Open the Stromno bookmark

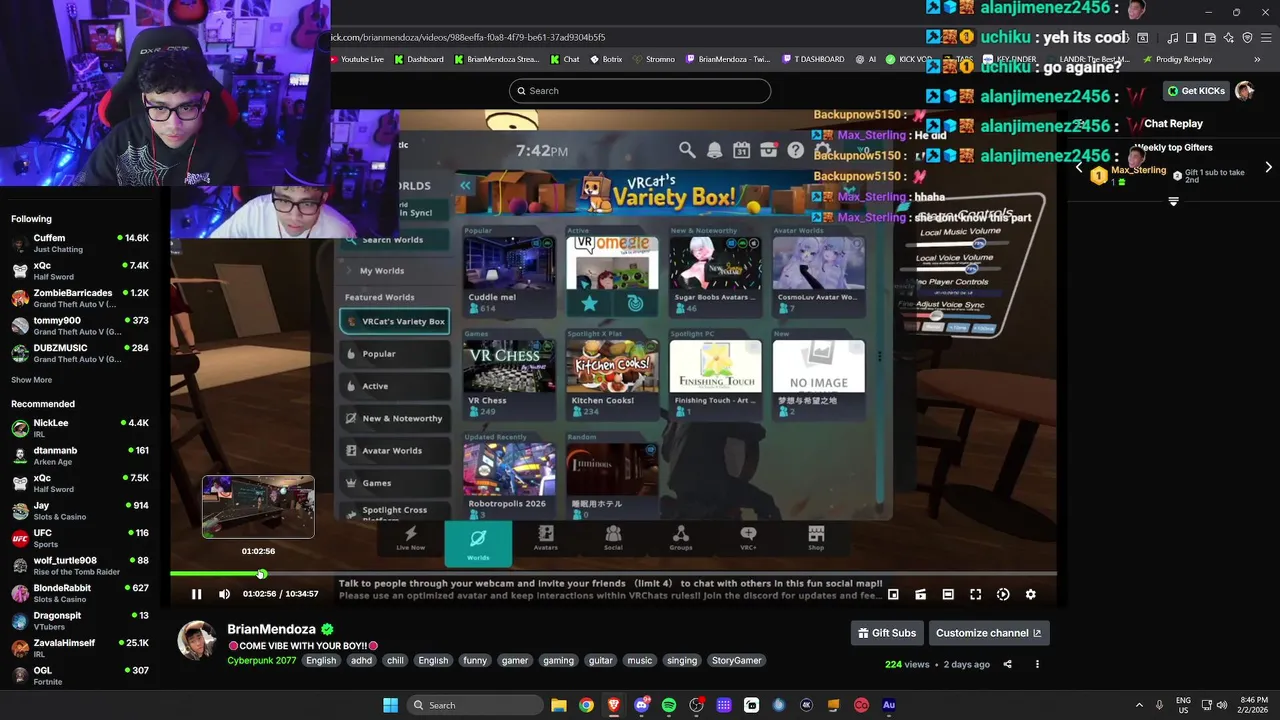[653, 59]
